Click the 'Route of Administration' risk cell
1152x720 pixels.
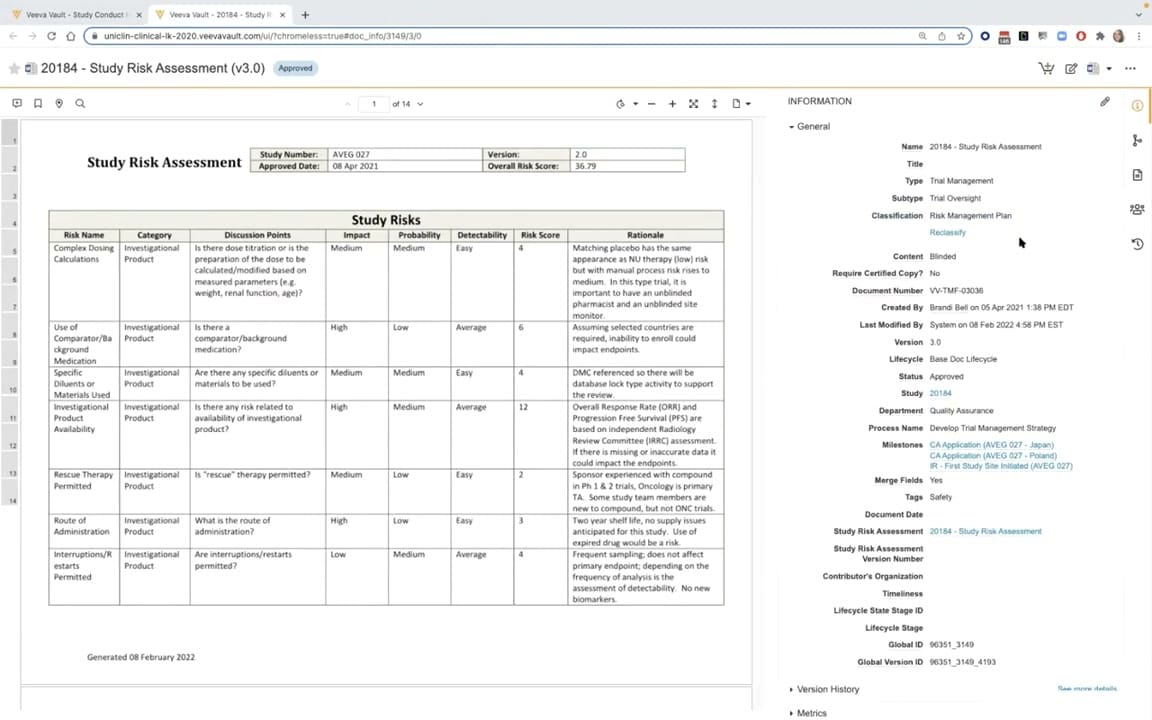(84, 531)
